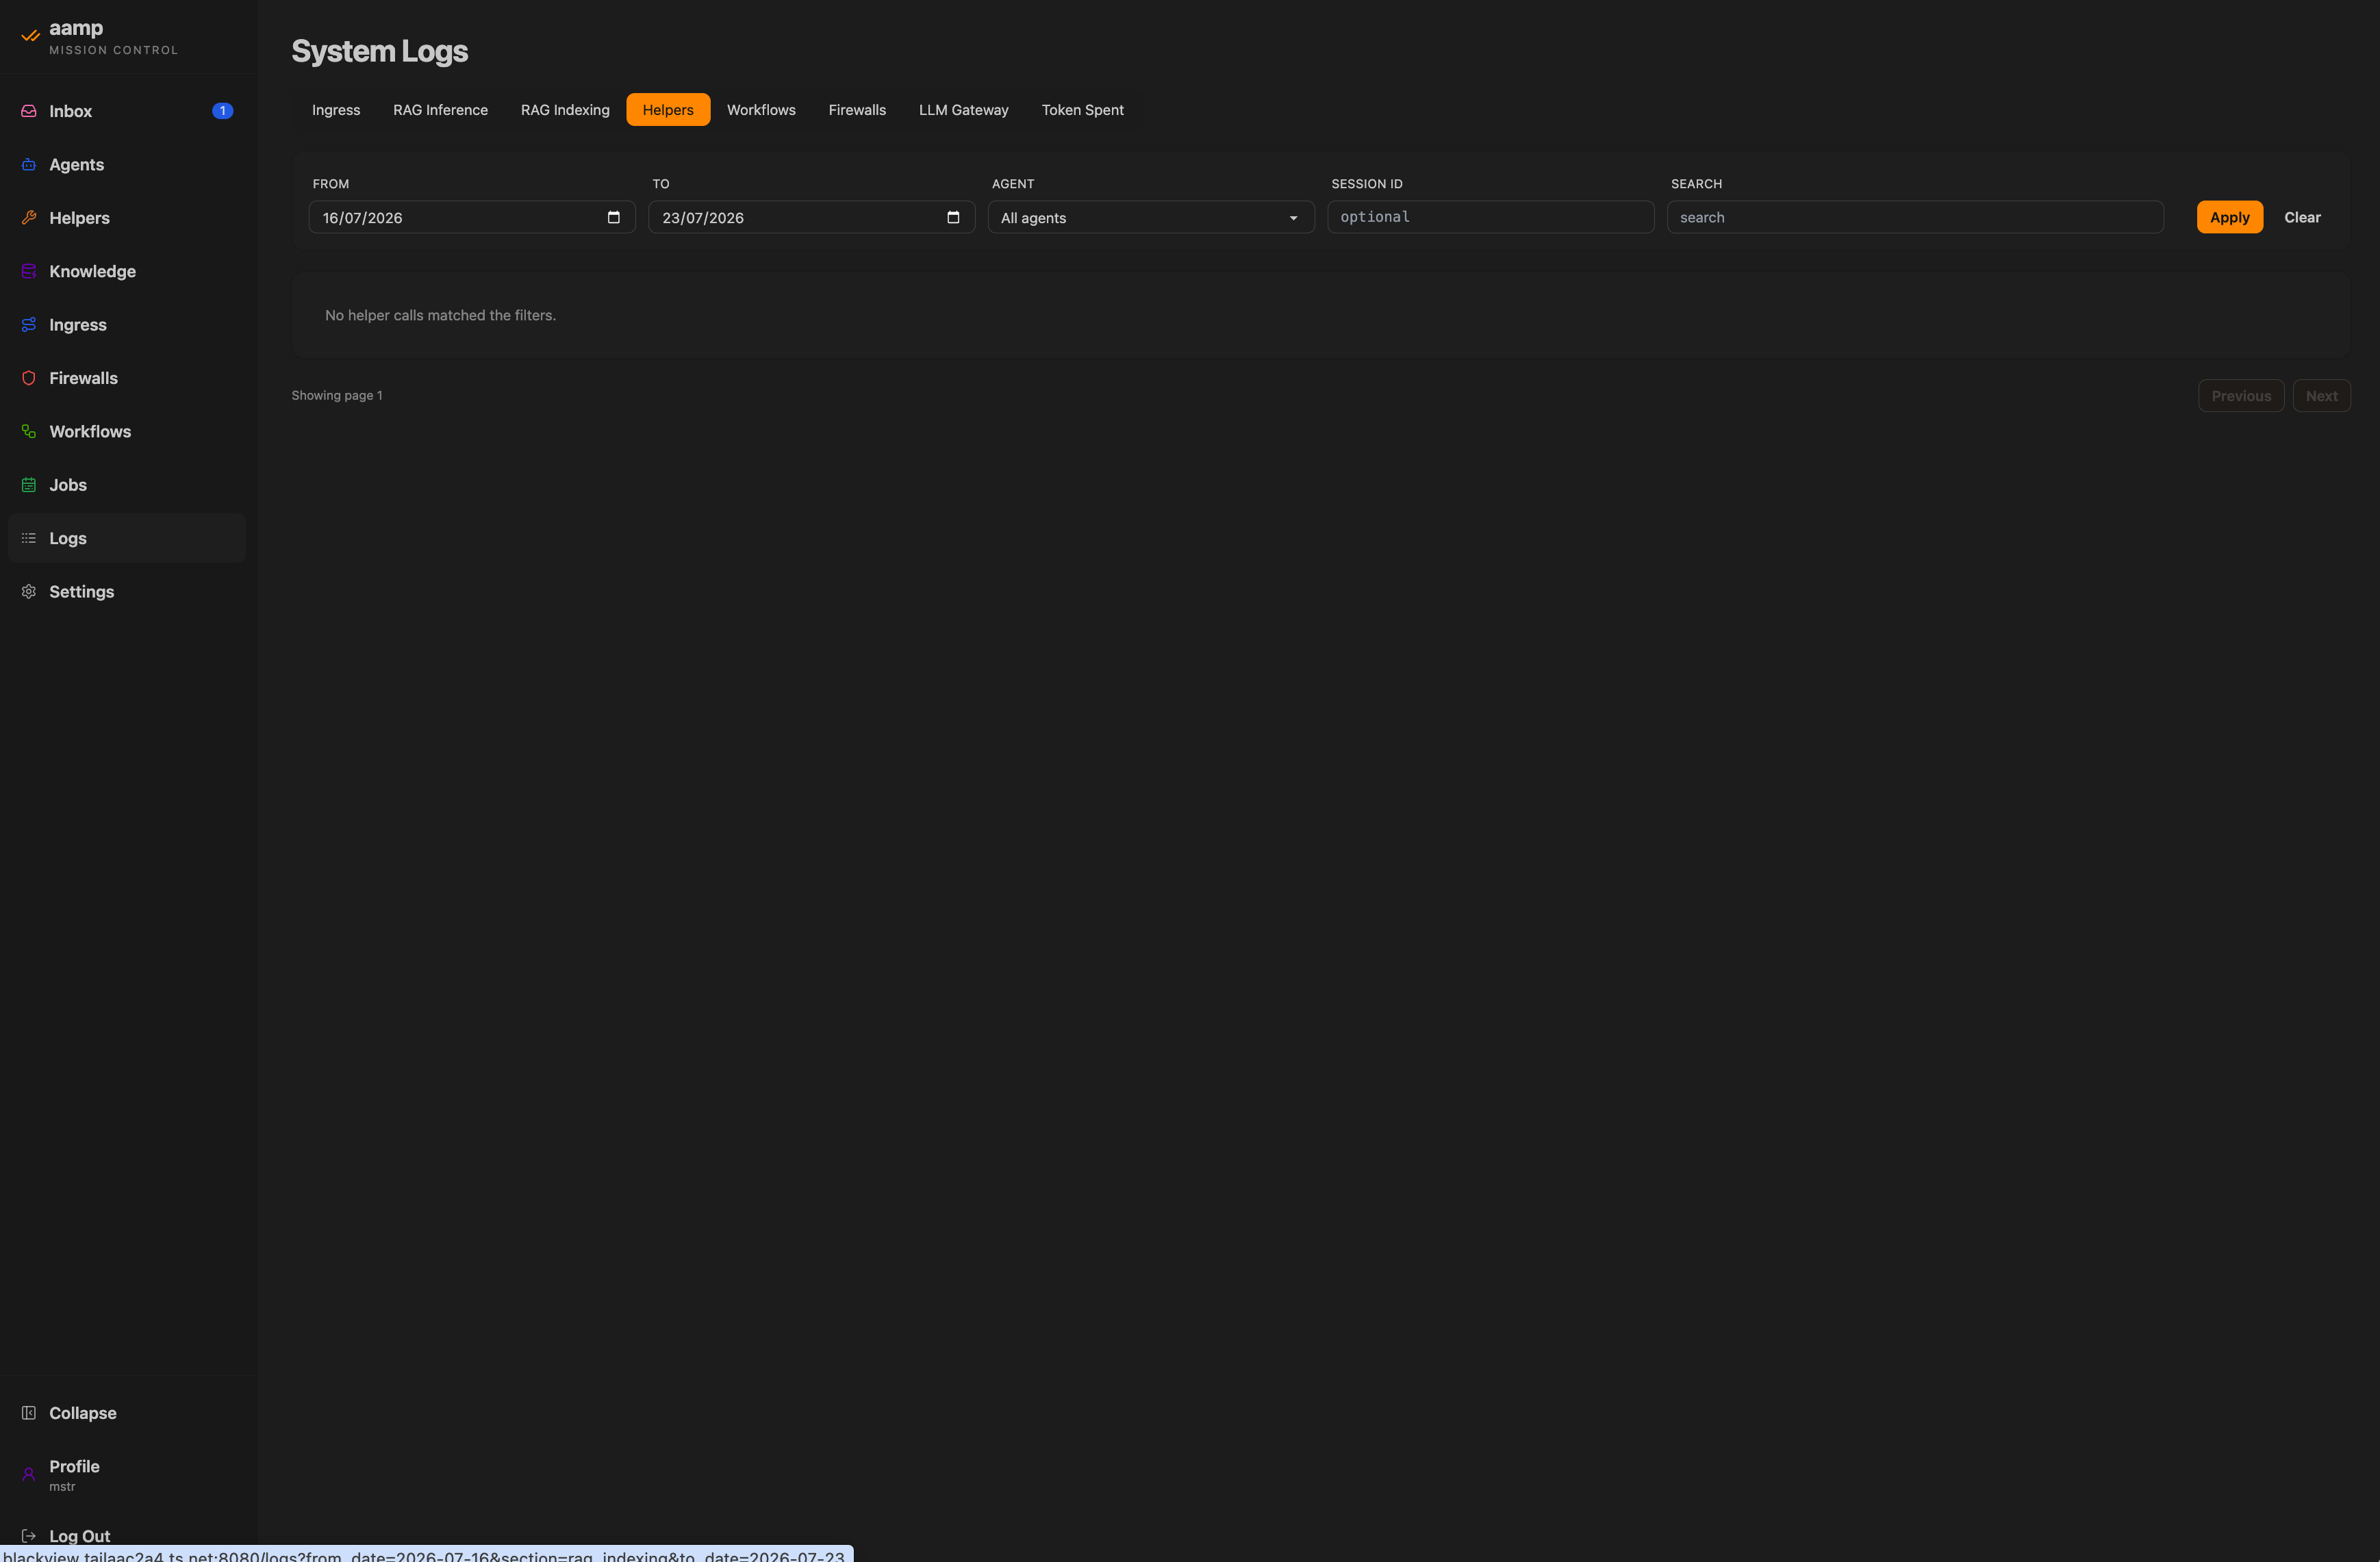Click the Next page button
Screen dimensions: 2380x1562
[x=2321, y=396]
